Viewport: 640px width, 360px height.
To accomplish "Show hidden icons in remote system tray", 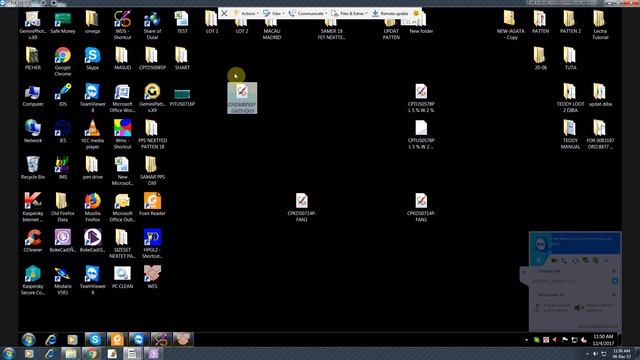I will [x=527, y=340].
